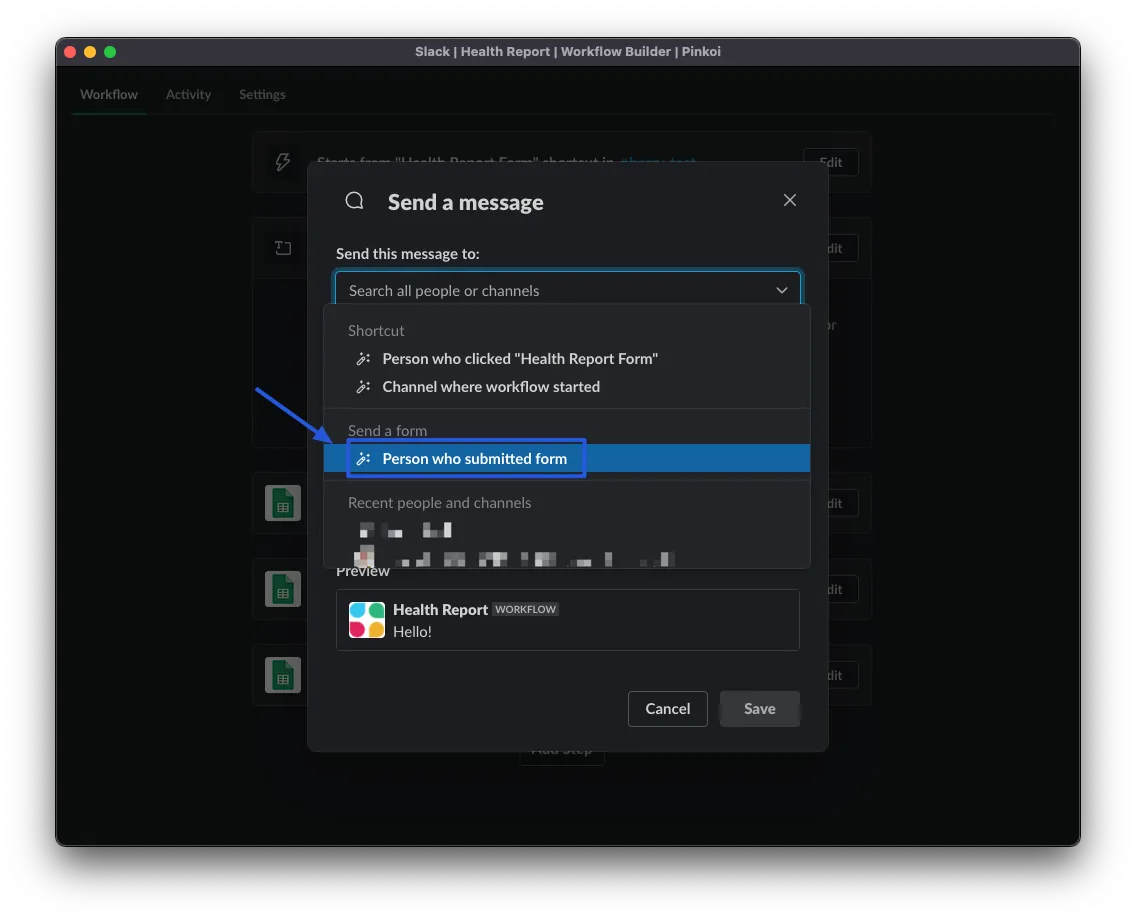Click the form step icon below the trigger
Image resolution: width=1136 pixels, height=920 pixels.
click(x=283, y=248)
